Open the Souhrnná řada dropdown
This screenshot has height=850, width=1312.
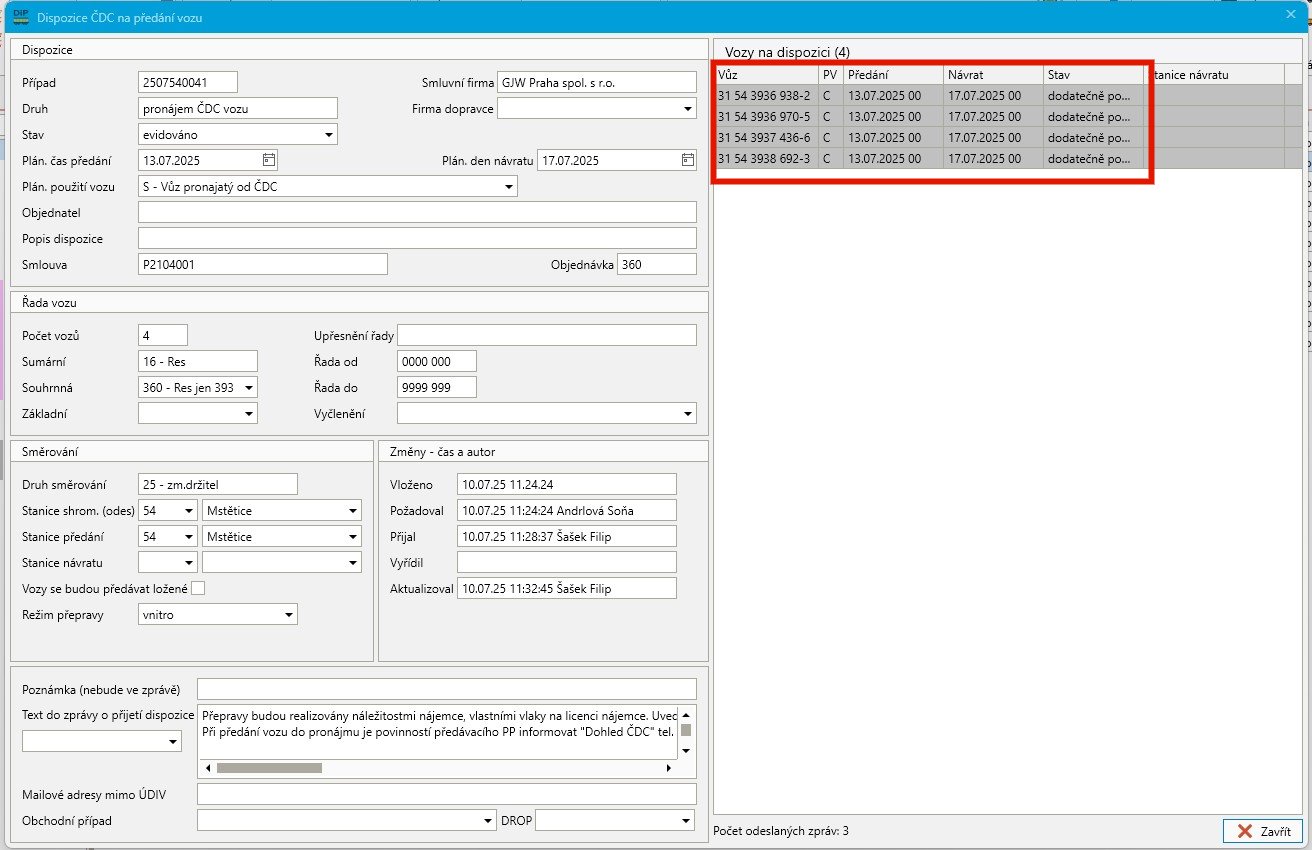point(248,387)
